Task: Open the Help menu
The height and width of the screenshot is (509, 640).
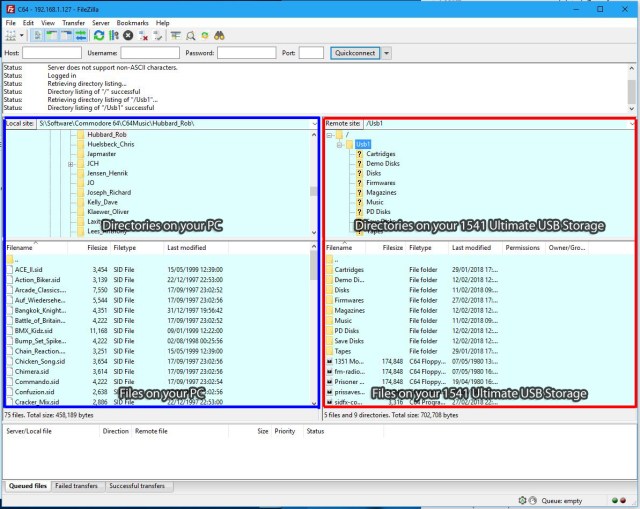Action: [x=162, y=23]
